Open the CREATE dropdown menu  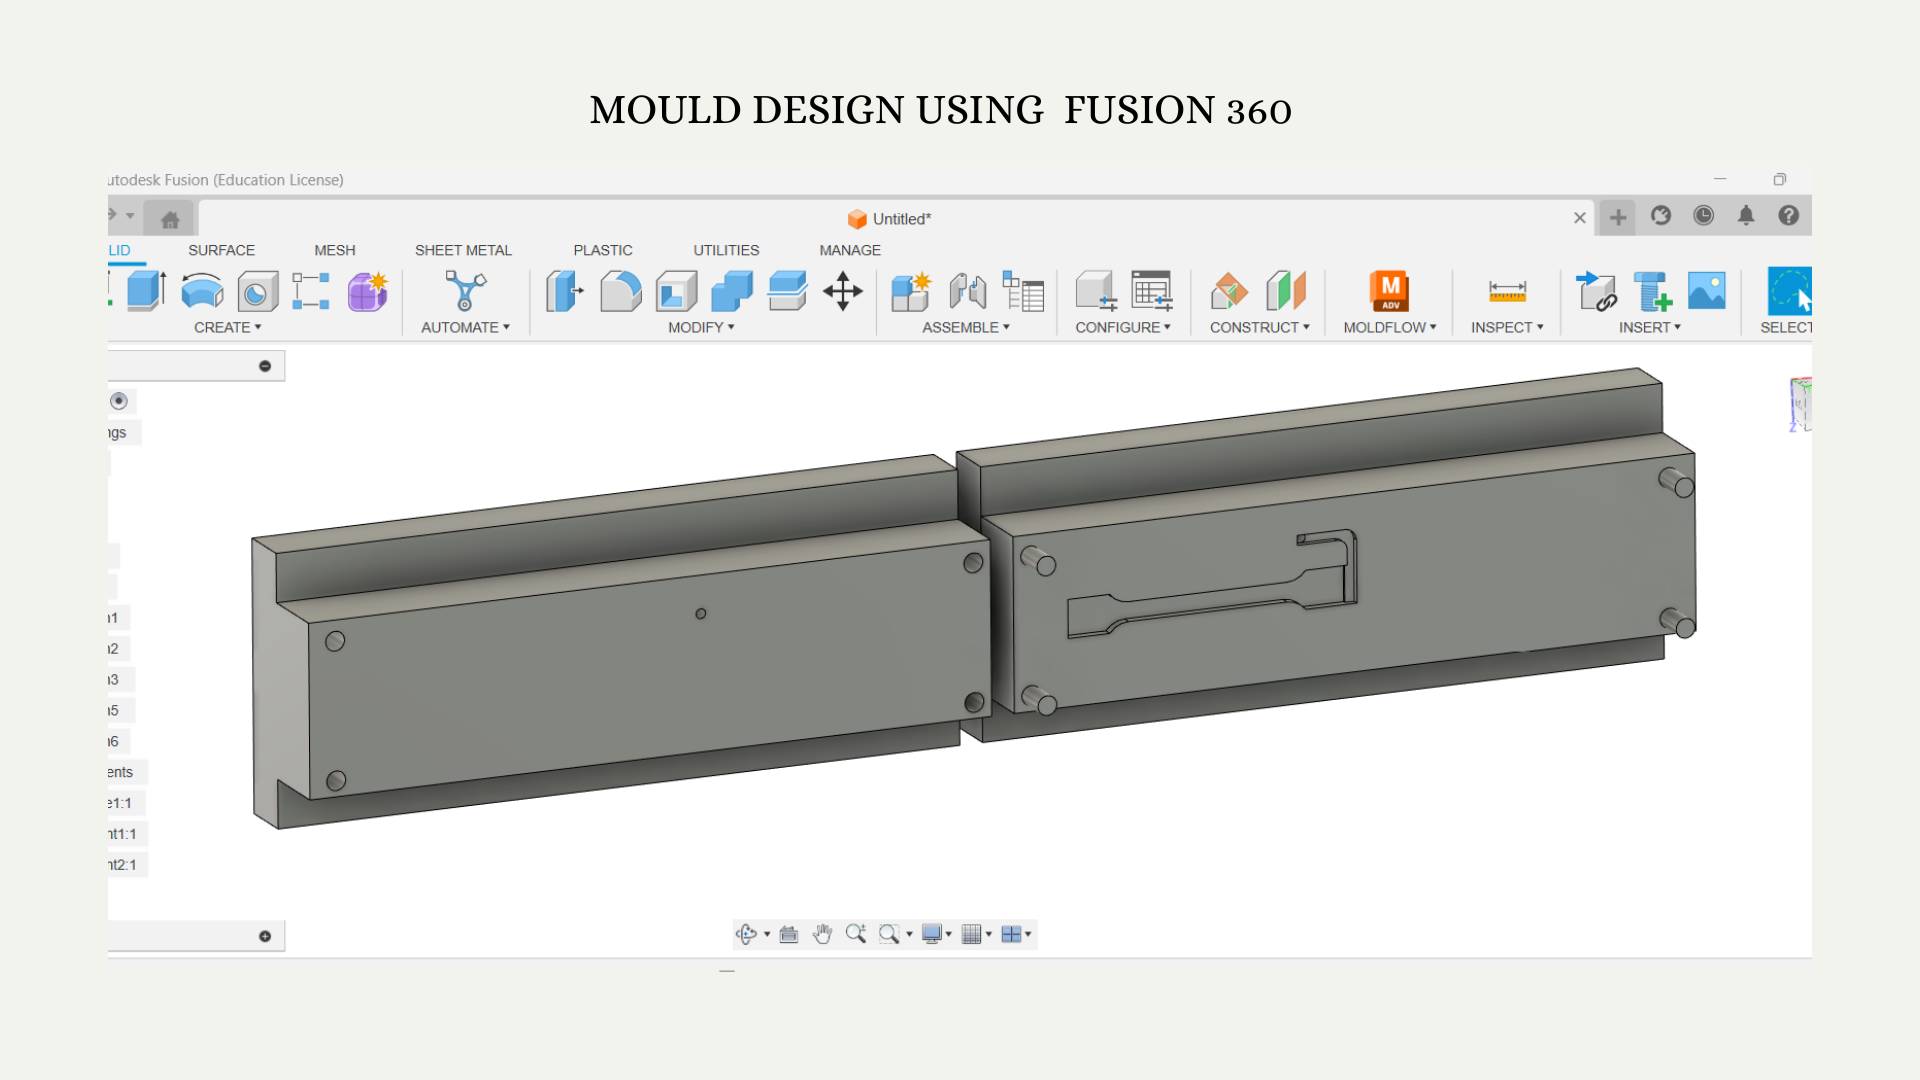coord(228,327)
